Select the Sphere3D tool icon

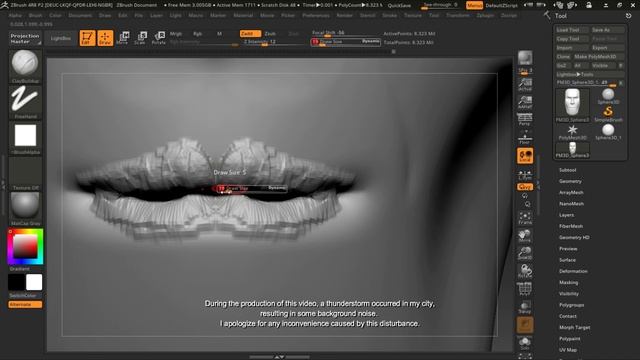click(608, 96)
